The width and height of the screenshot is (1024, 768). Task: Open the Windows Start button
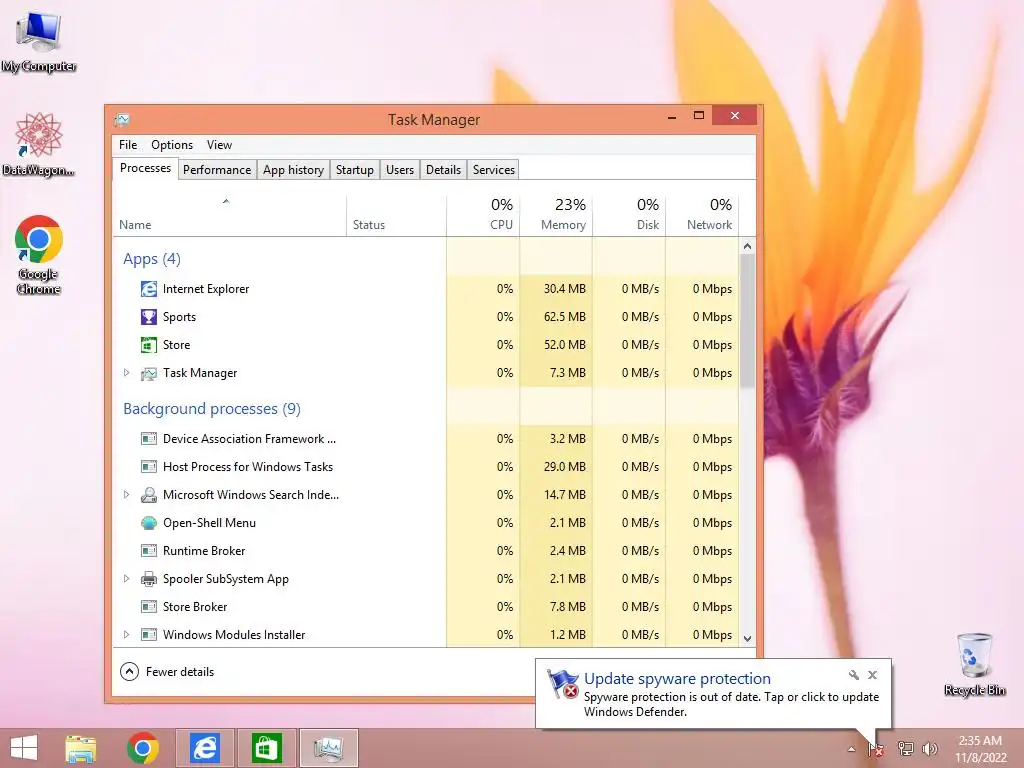(x=24, y=748)
